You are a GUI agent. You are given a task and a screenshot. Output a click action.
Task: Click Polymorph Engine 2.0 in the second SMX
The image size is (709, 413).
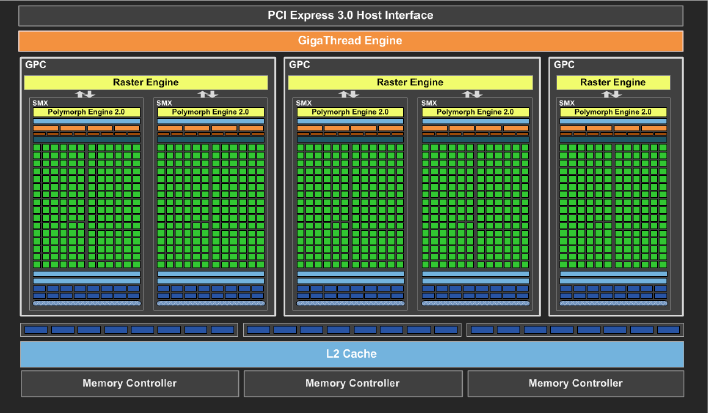(x=210, y=112)
